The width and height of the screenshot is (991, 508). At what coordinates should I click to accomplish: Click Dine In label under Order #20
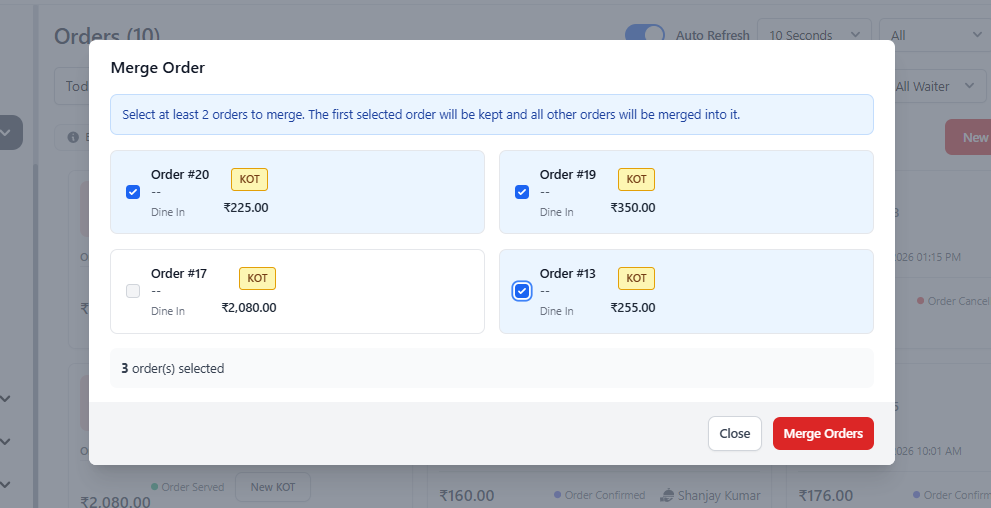coord(168,212)
